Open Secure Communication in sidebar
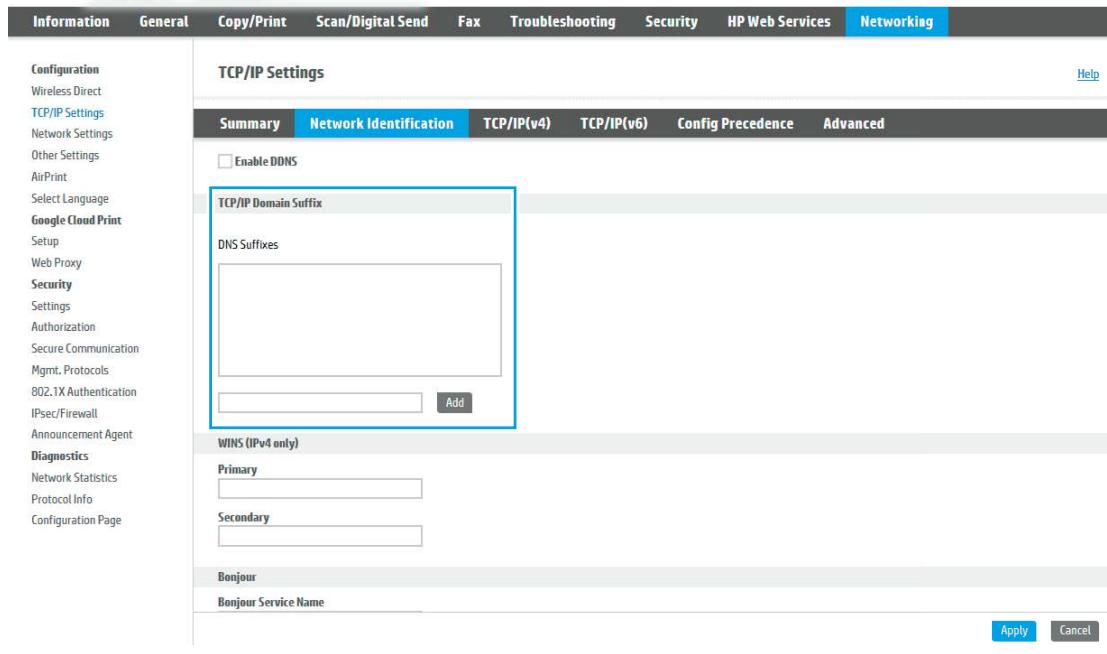The width and height of the screenshot is (1107, 654). (85, 349)
